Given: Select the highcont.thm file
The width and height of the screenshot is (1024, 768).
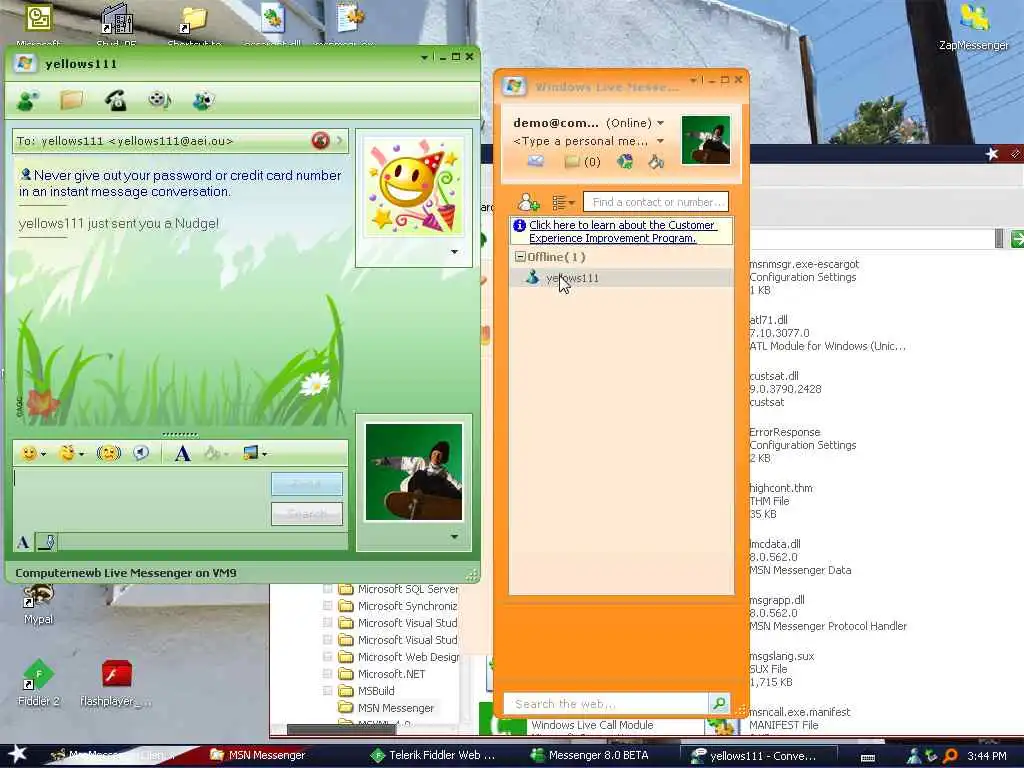Looking at the screenshot, I should (781, 501).
